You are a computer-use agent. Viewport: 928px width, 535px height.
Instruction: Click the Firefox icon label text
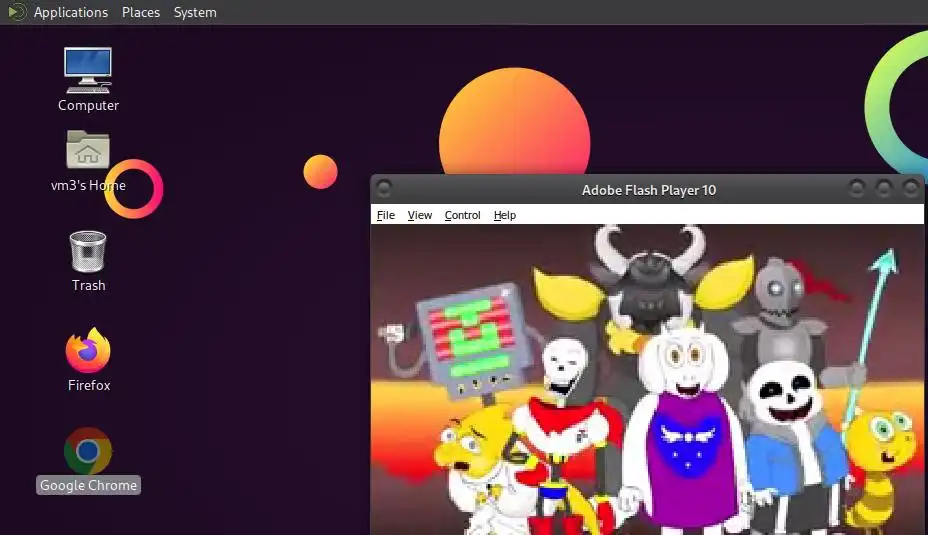tap(89, 385)
